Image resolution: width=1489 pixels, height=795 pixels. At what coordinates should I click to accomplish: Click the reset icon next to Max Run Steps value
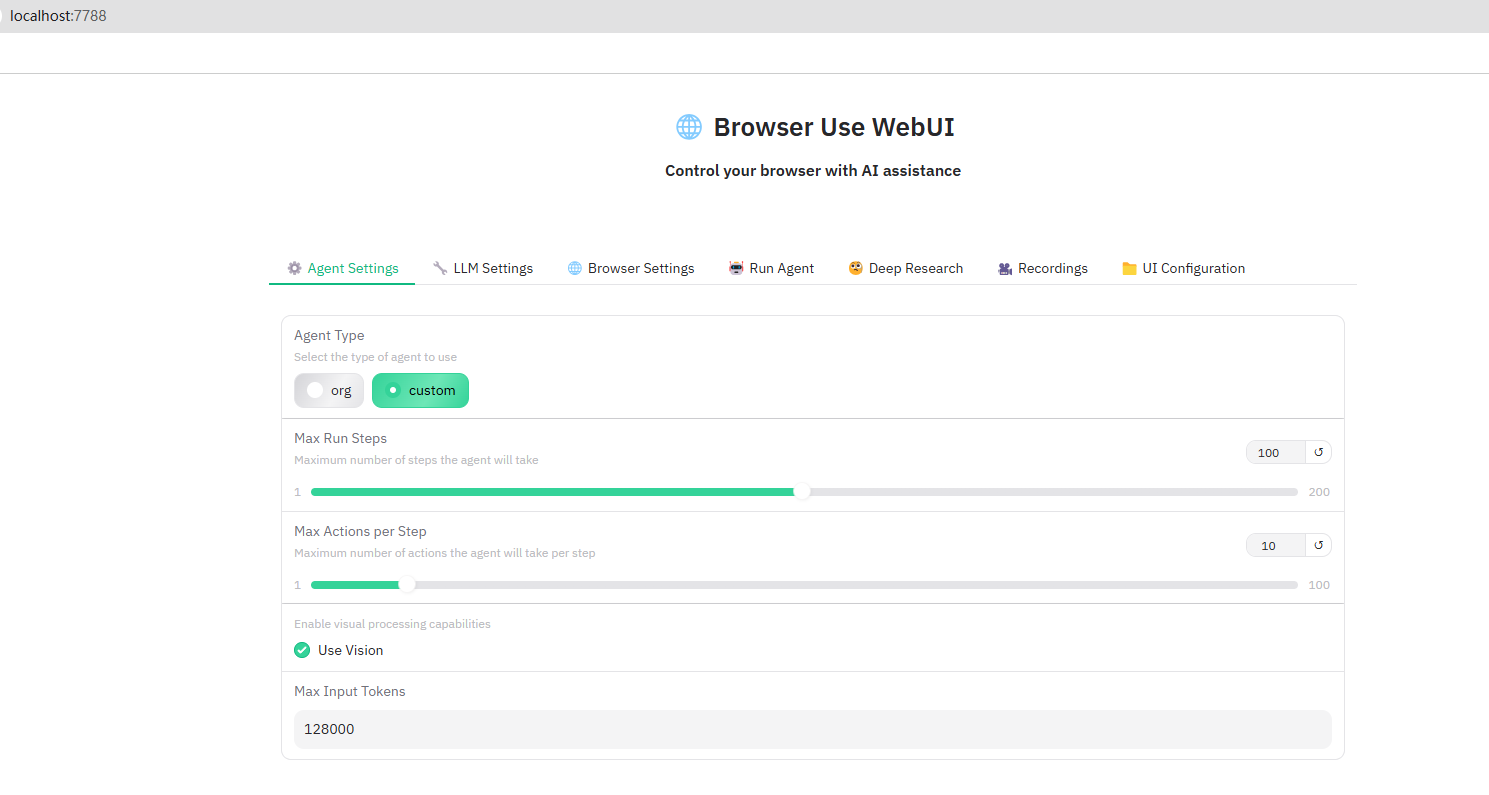(1318, 452)
